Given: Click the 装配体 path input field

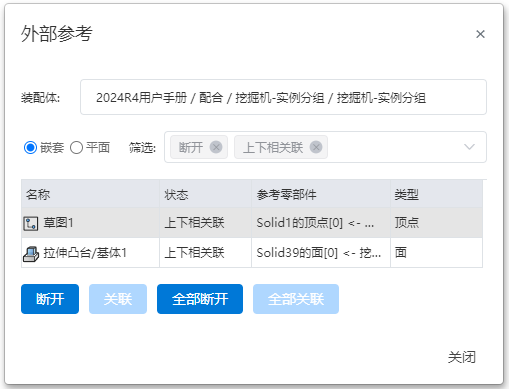Looking at the screenshot, I should coord(283,97).
